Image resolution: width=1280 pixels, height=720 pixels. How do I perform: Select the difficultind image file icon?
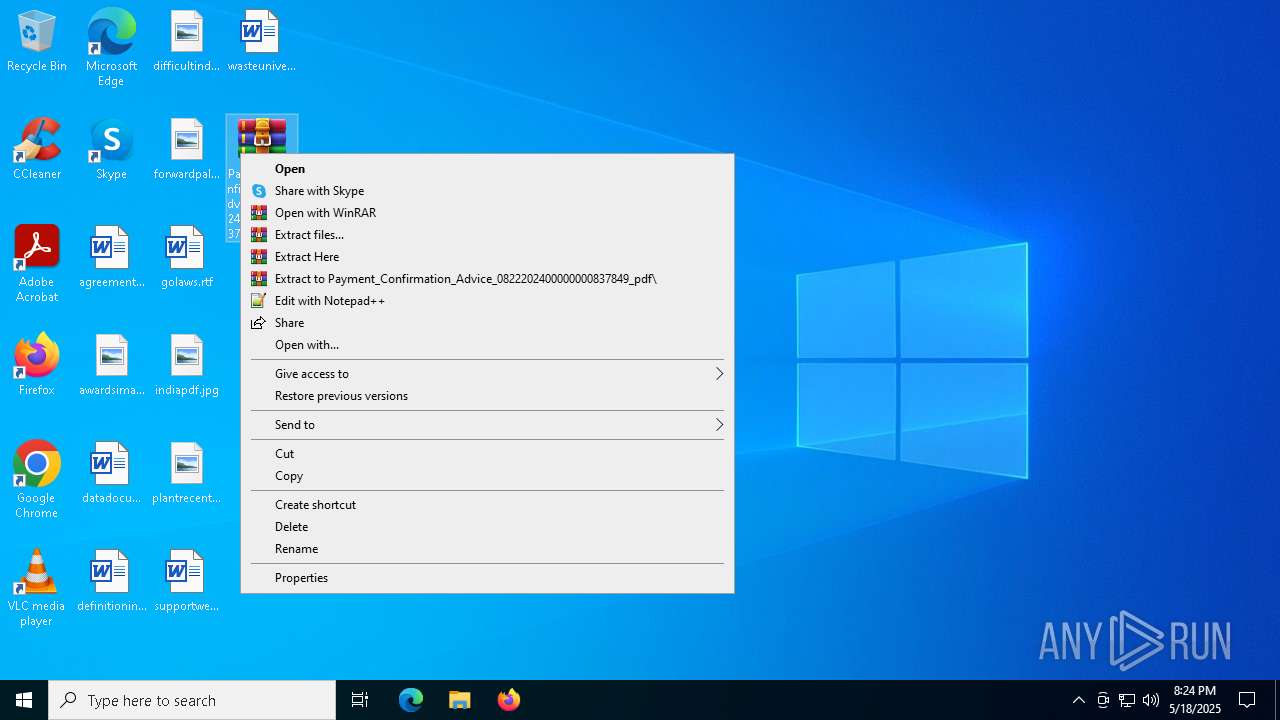[x=186, y=41]
